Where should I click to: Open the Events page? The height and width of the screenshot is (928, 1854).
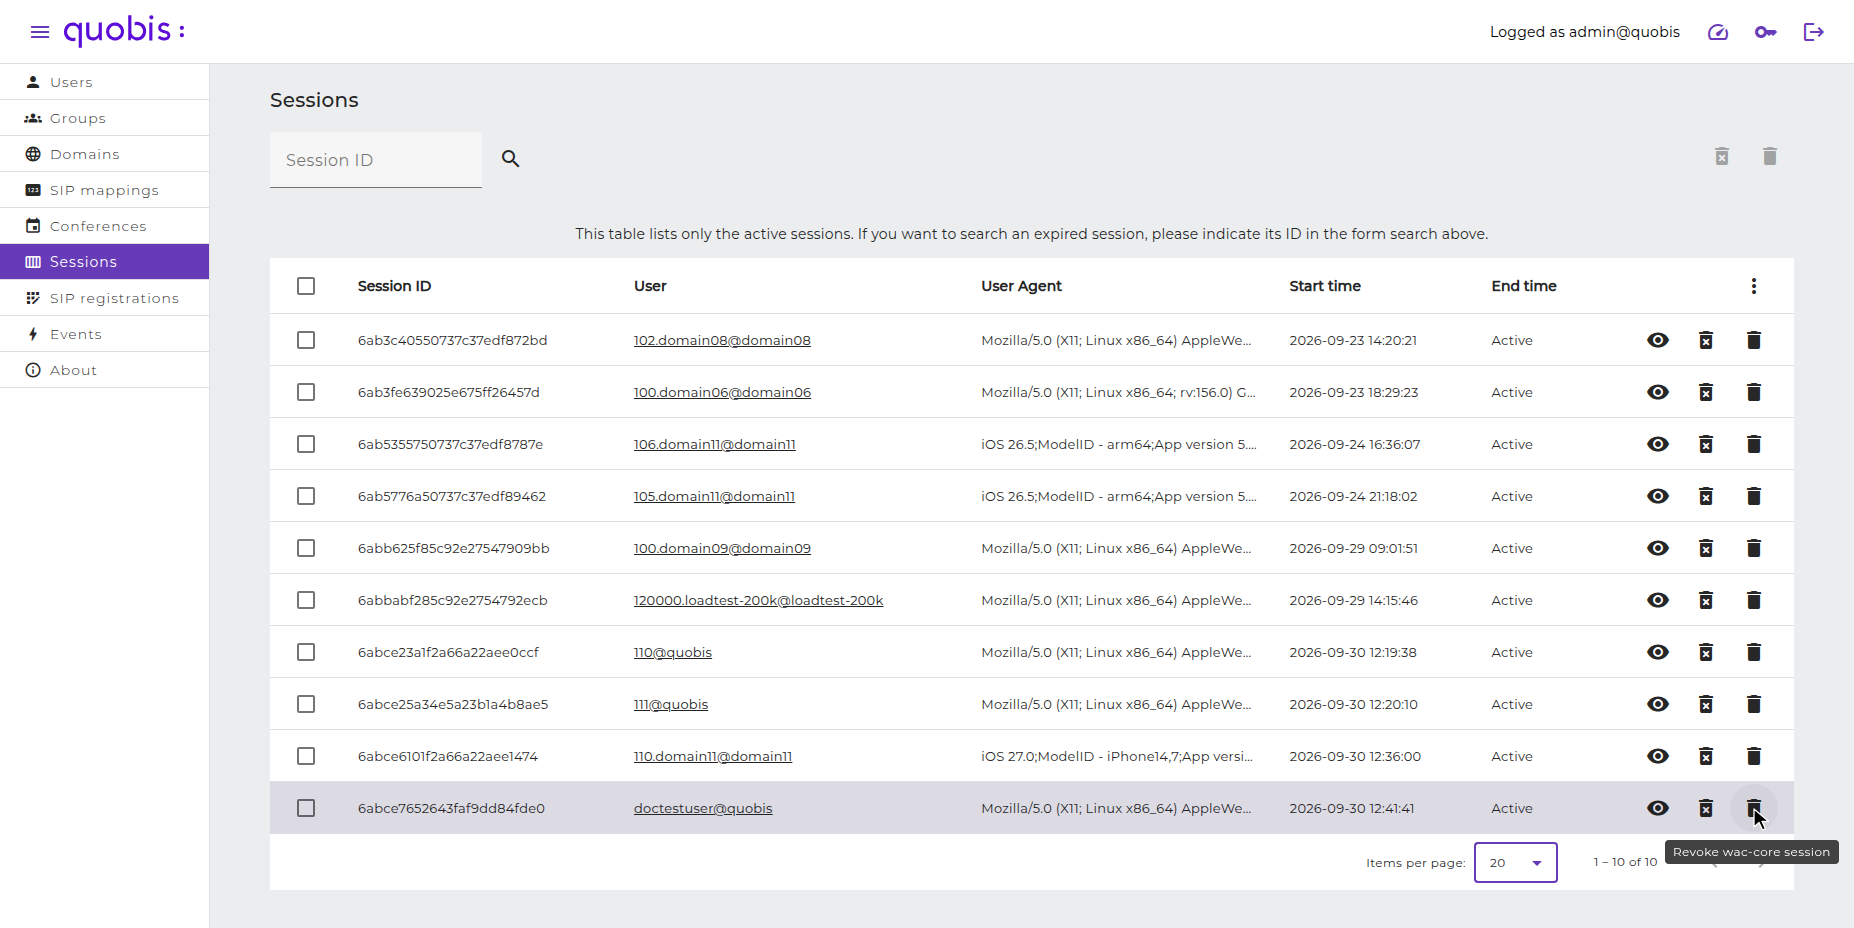coord(105,334)
